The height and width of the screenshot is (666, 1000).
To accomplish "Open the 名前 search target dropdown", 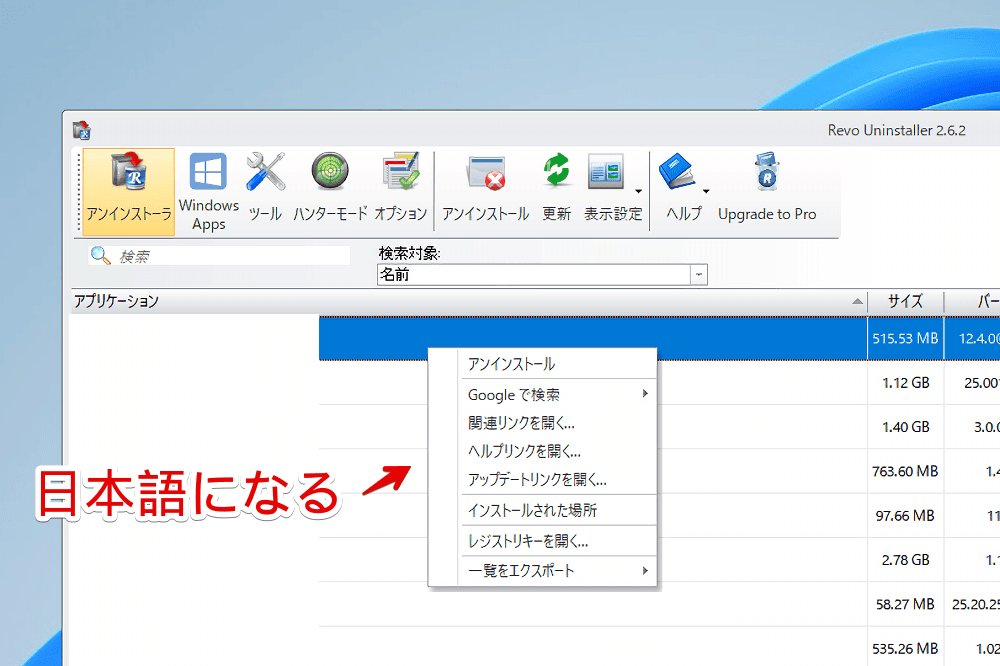I will point(697,274).
